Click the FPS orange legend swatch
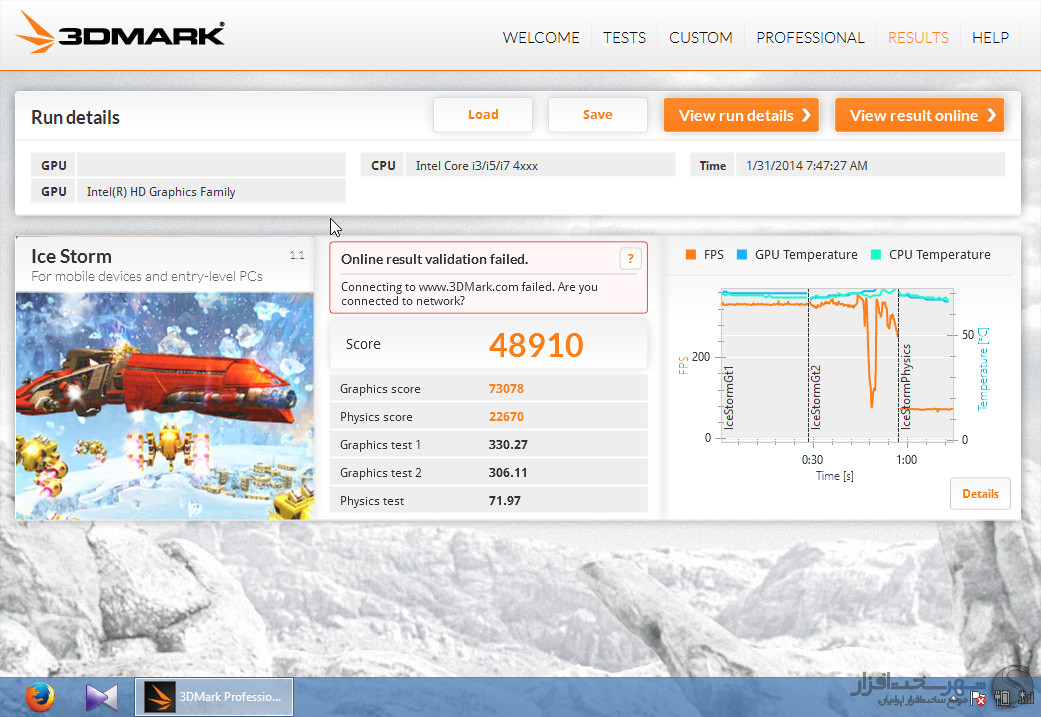Viewport: 1041px width, 717px height. coord(690,255)
